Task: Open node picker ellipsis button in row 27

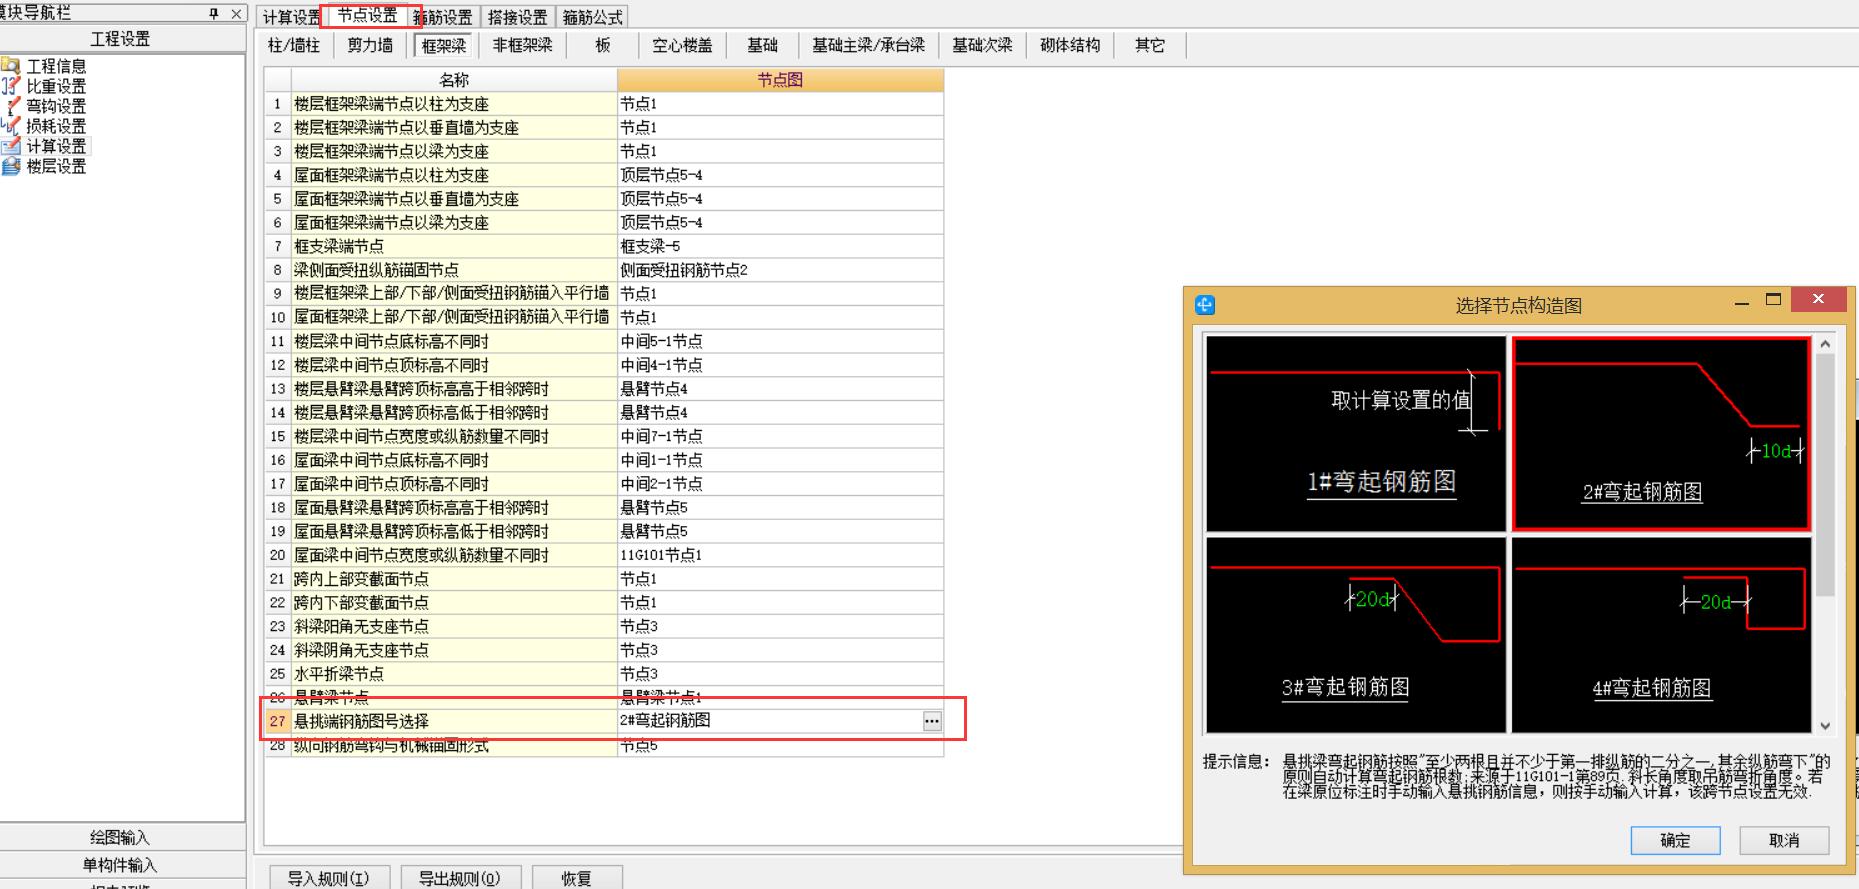Action: [932, 721]
